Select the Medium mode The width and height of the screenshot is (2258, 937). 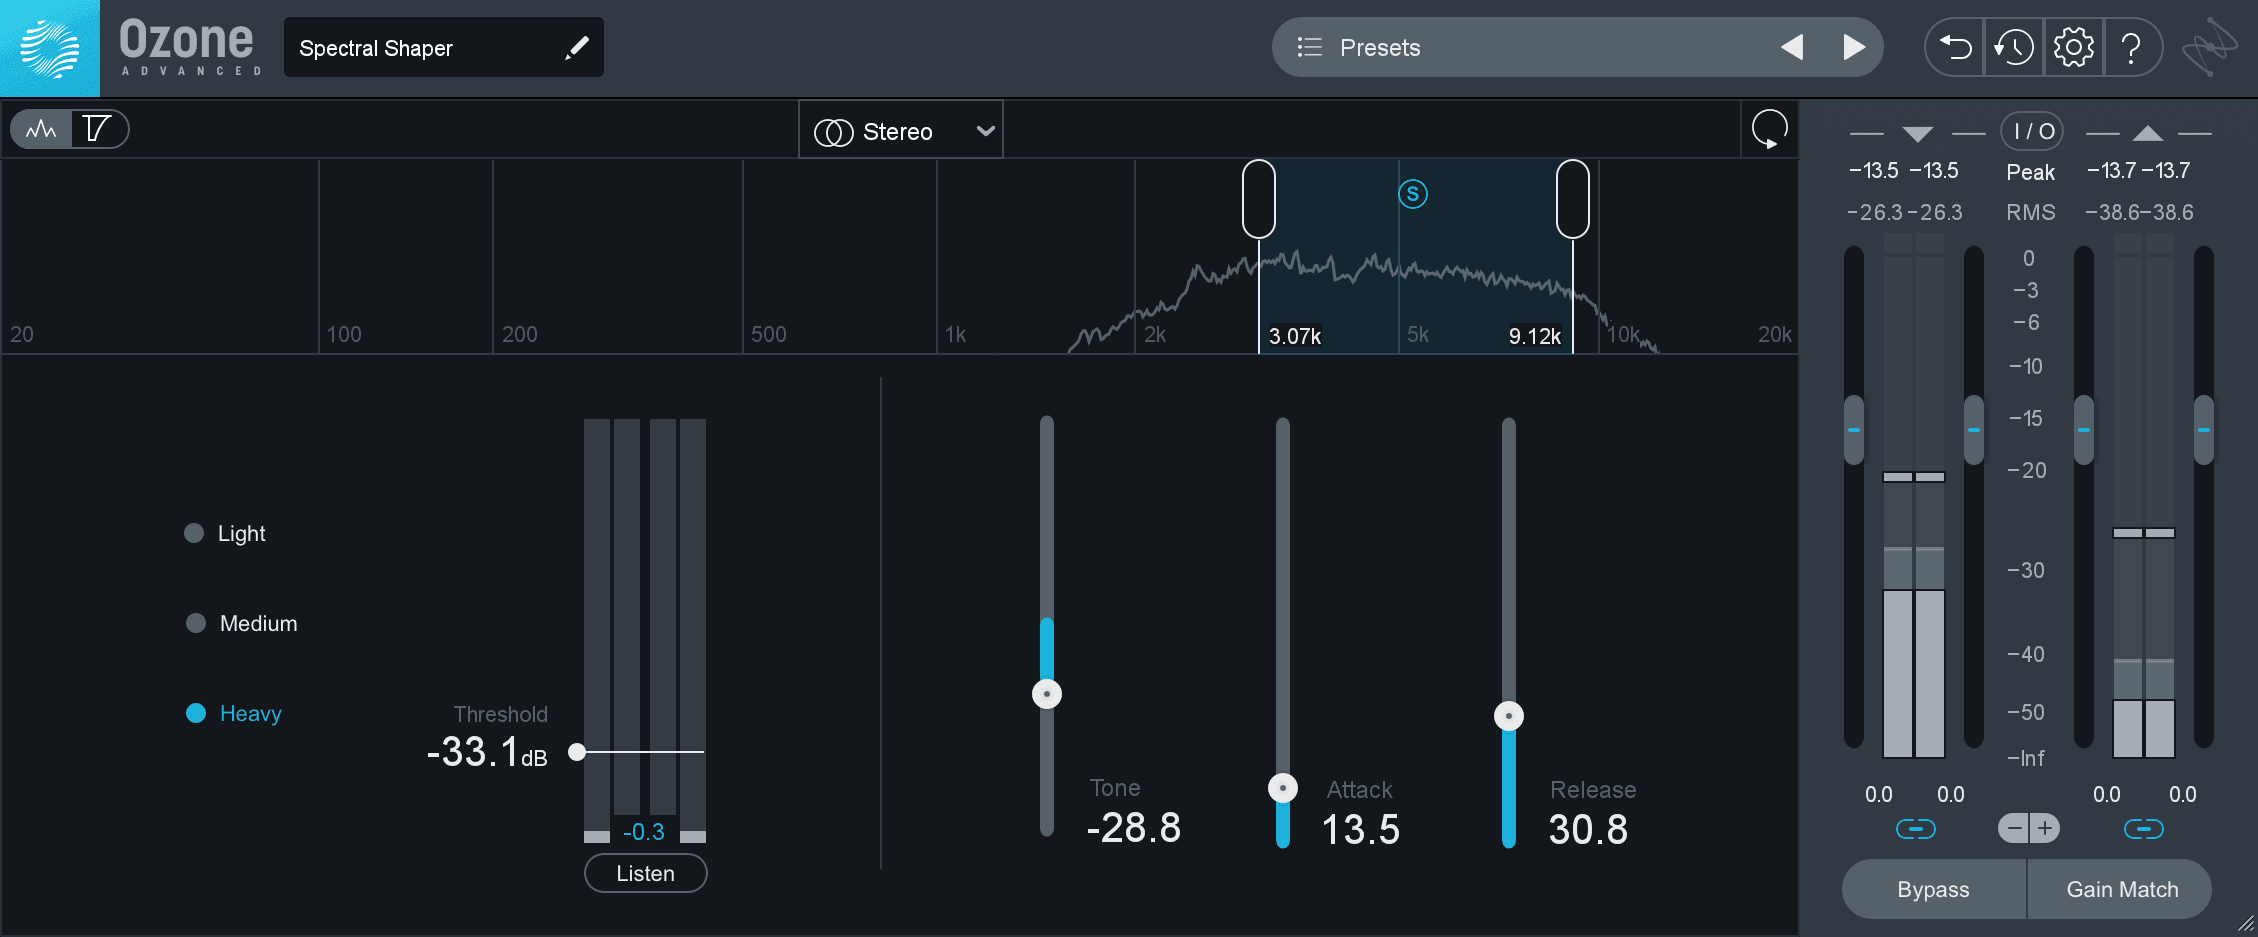click(x=242, y=623)
